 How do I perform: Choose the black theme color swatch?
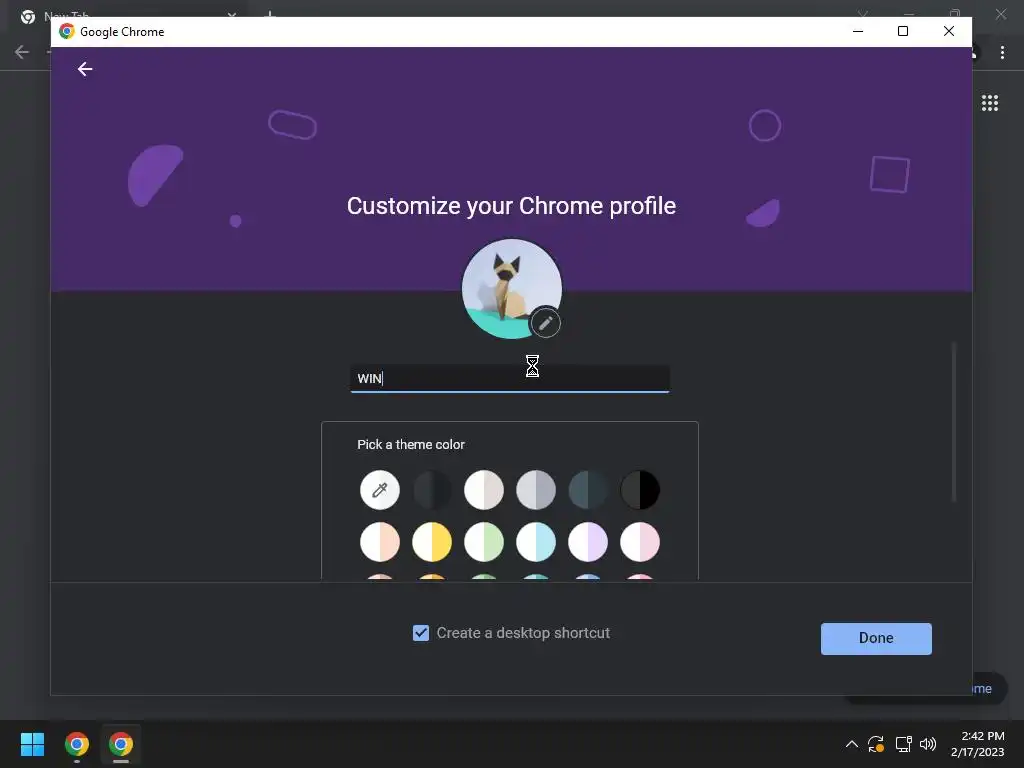[x=640, y=489]
